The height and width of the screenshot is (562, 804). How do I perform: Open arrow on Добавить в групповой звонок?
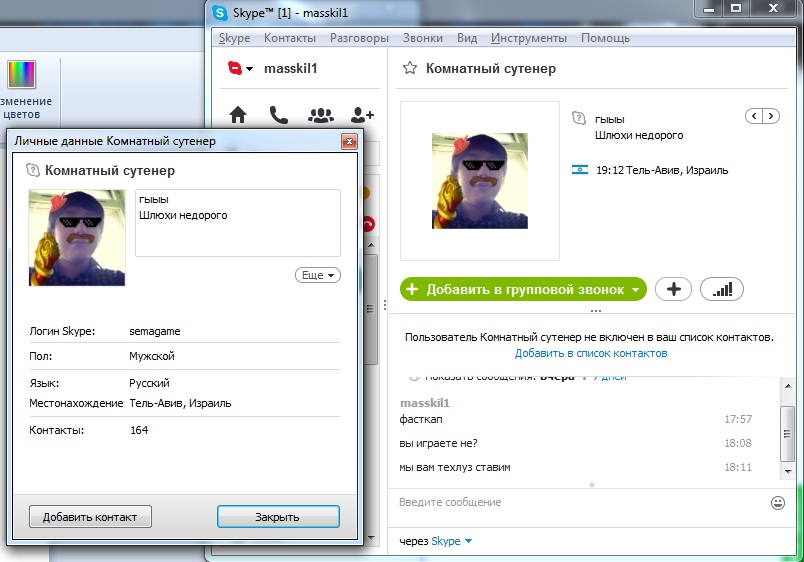click(635, 290)
